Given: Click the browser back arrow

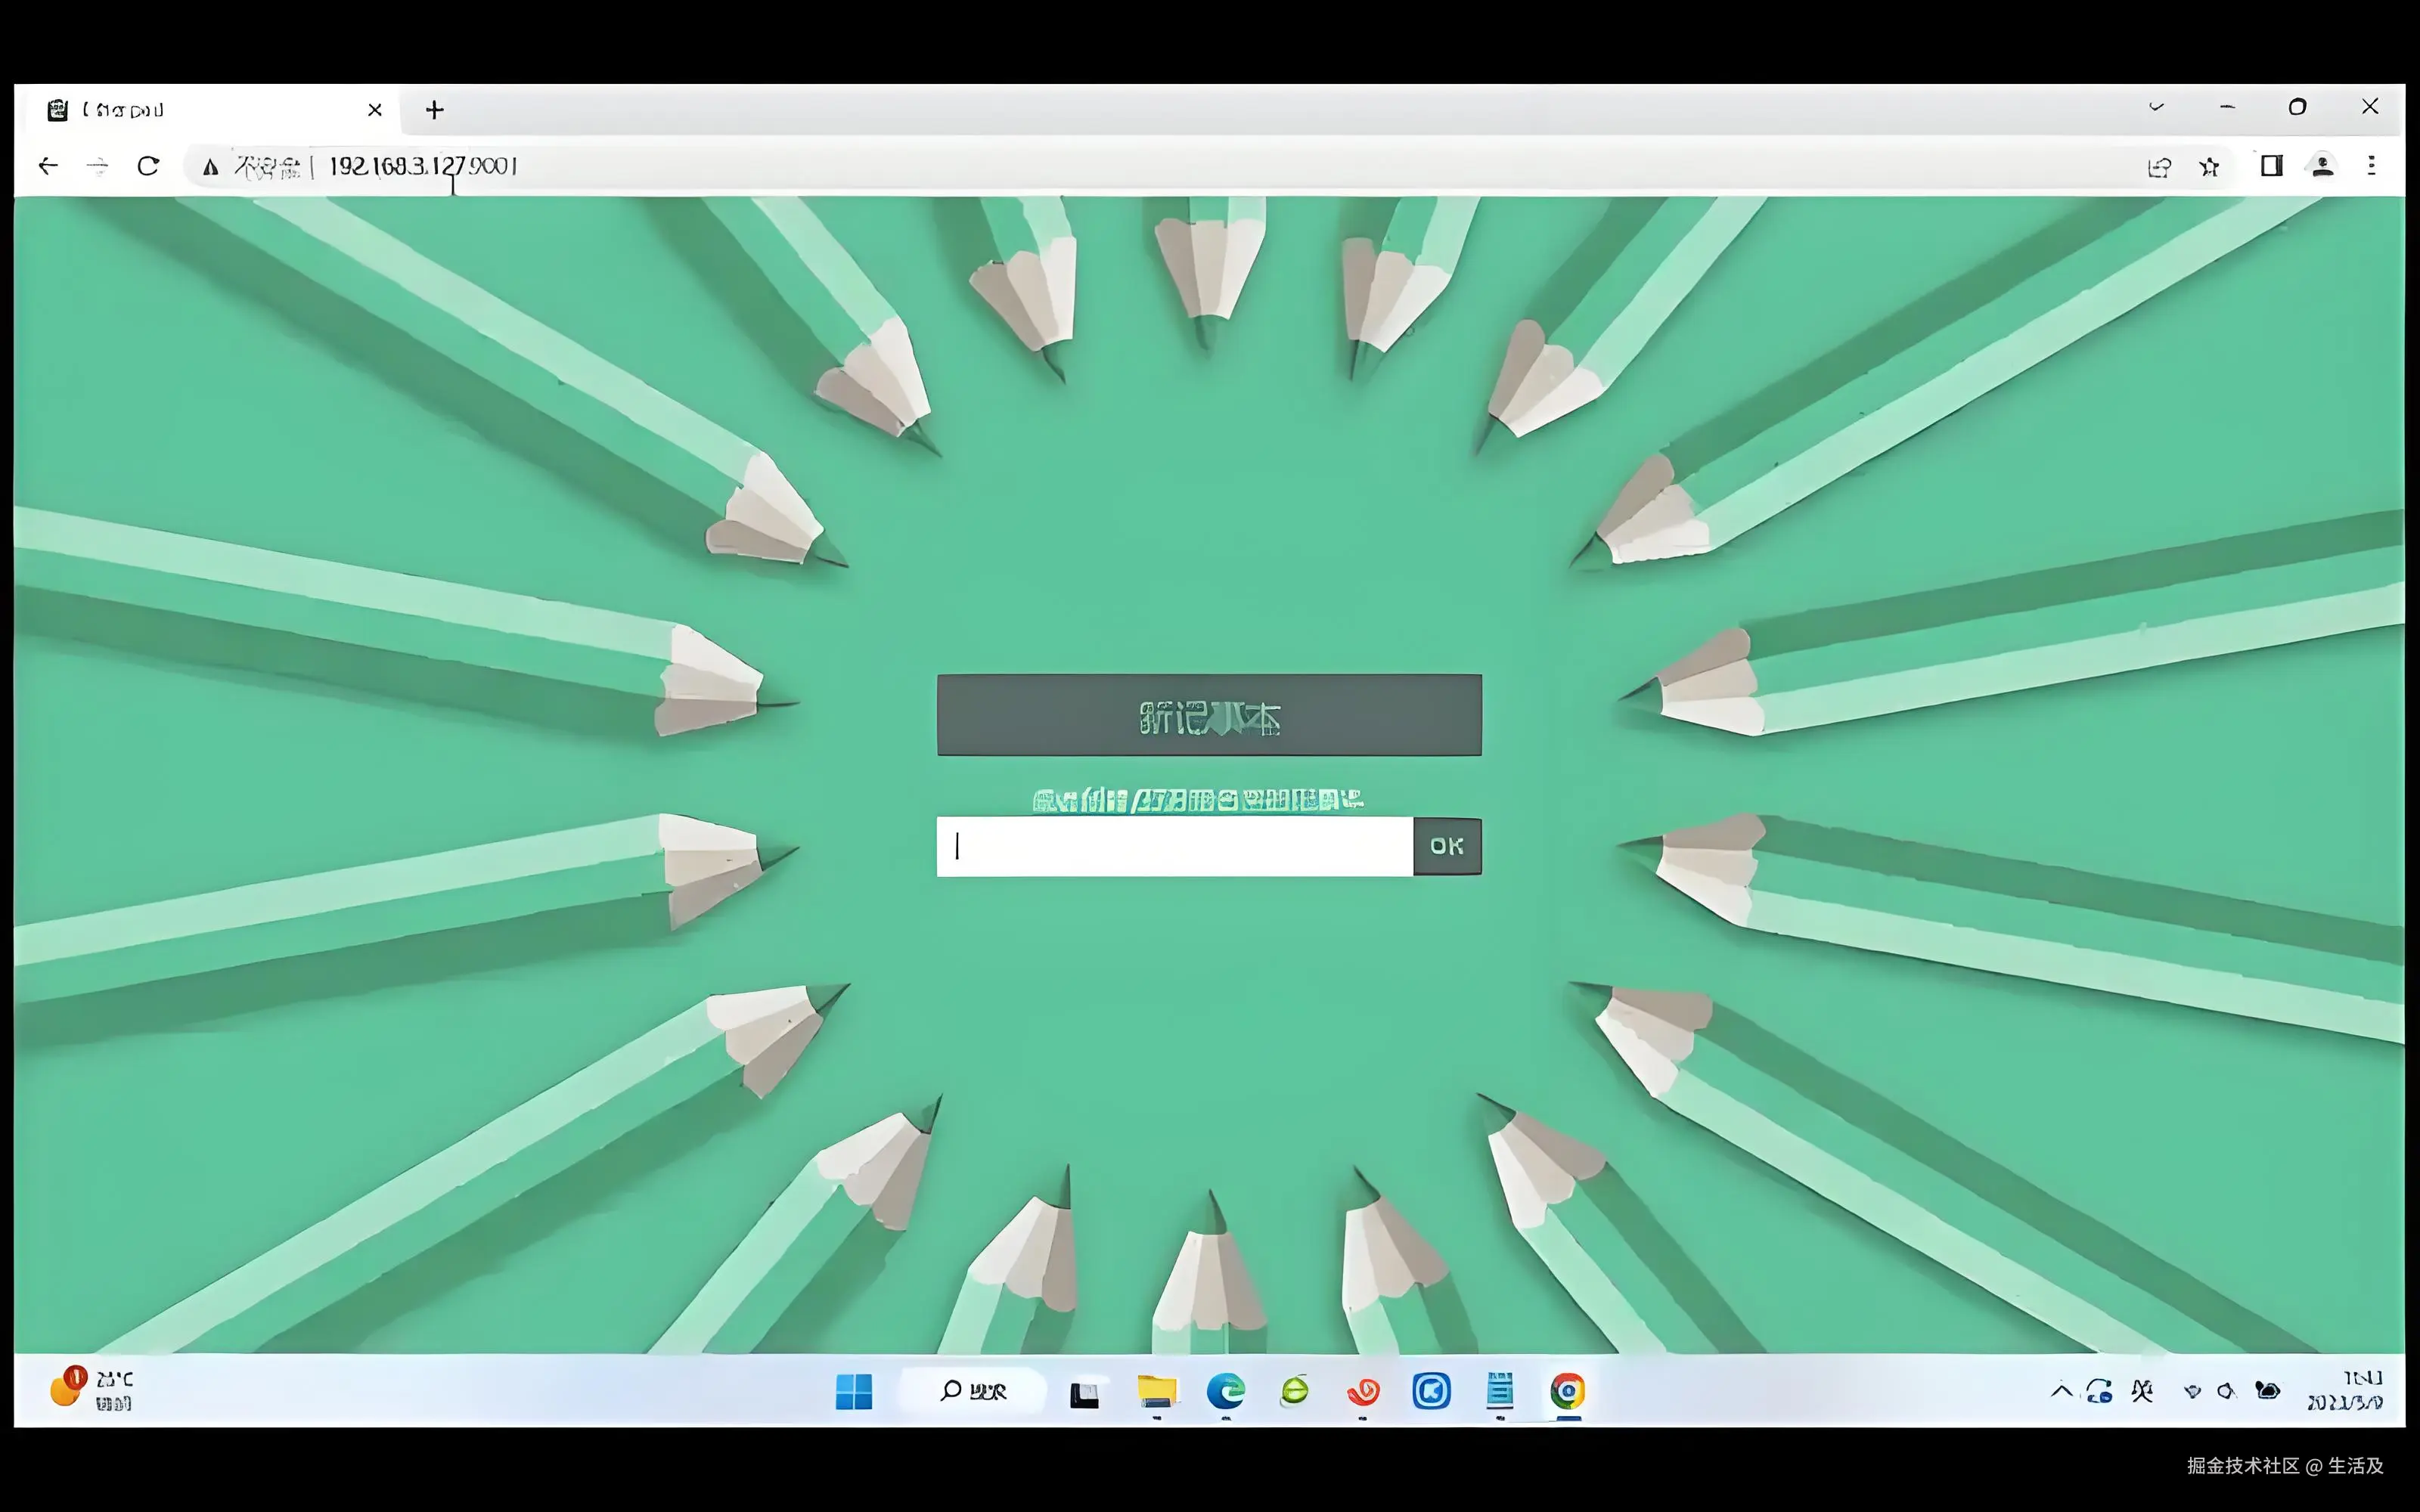Looking at the screenshot, I should tap(48, 166).
